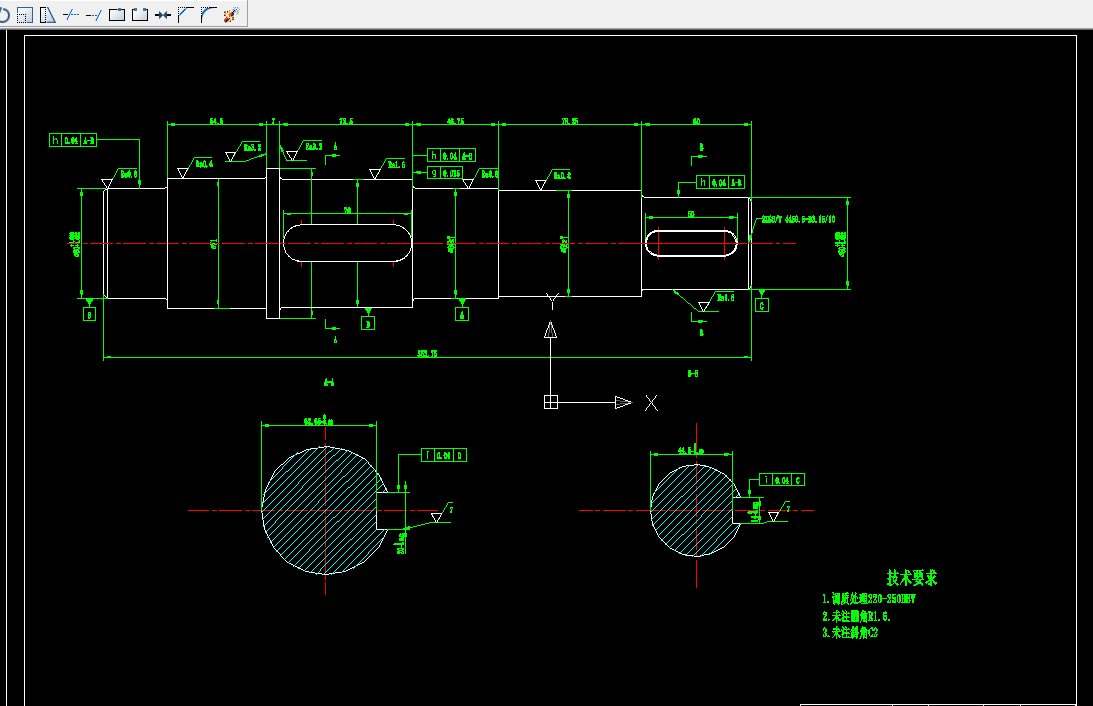Select the short keyway slot near the shaft's right end
Viewport: 1093px width, 706px height.
(691, 243)
